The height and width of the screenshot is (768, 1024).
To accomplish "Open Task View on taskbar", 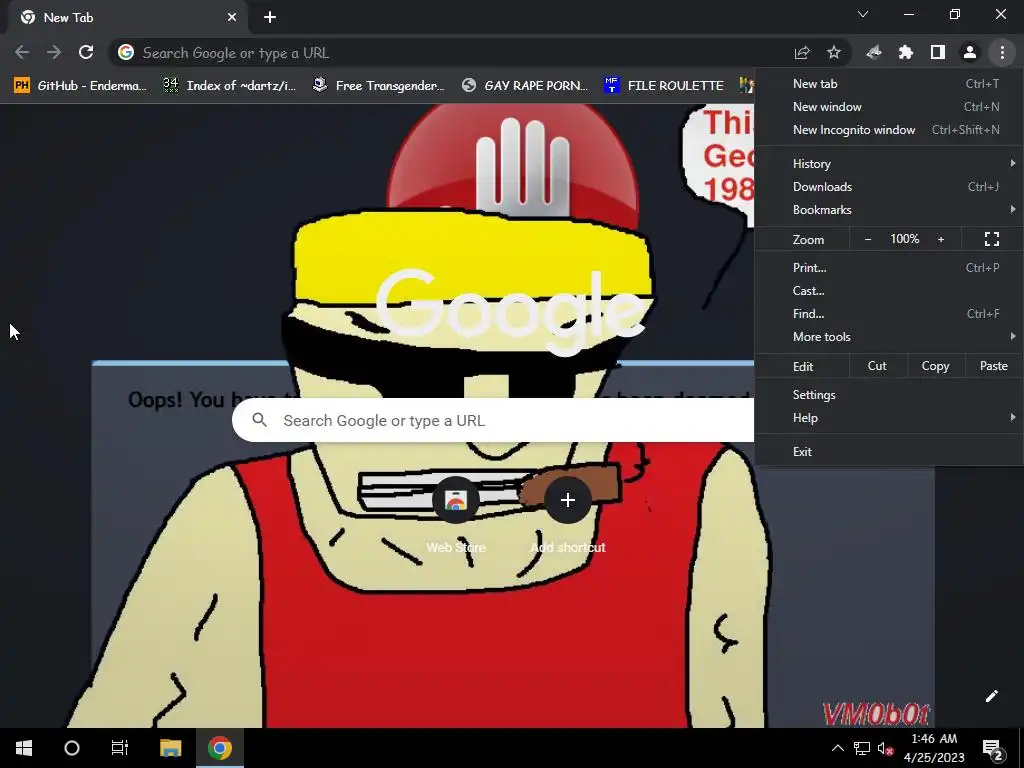I will [120, 748].
